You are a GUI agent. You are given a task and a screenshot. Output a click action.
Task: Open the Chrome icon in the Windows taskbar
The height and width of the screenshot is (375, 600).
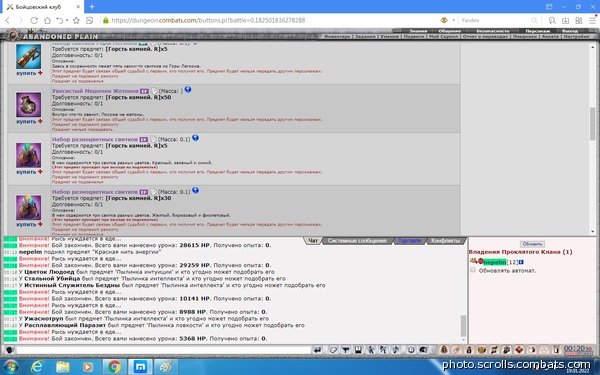[x=114, y=367]
